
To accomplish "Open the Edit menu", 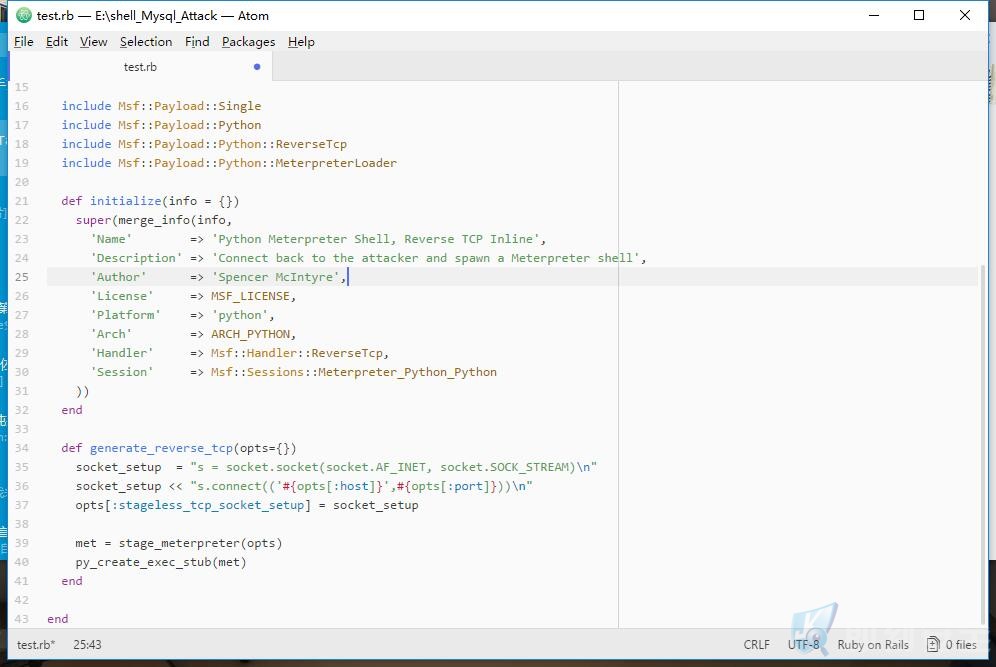I will [x=57, y=42].
